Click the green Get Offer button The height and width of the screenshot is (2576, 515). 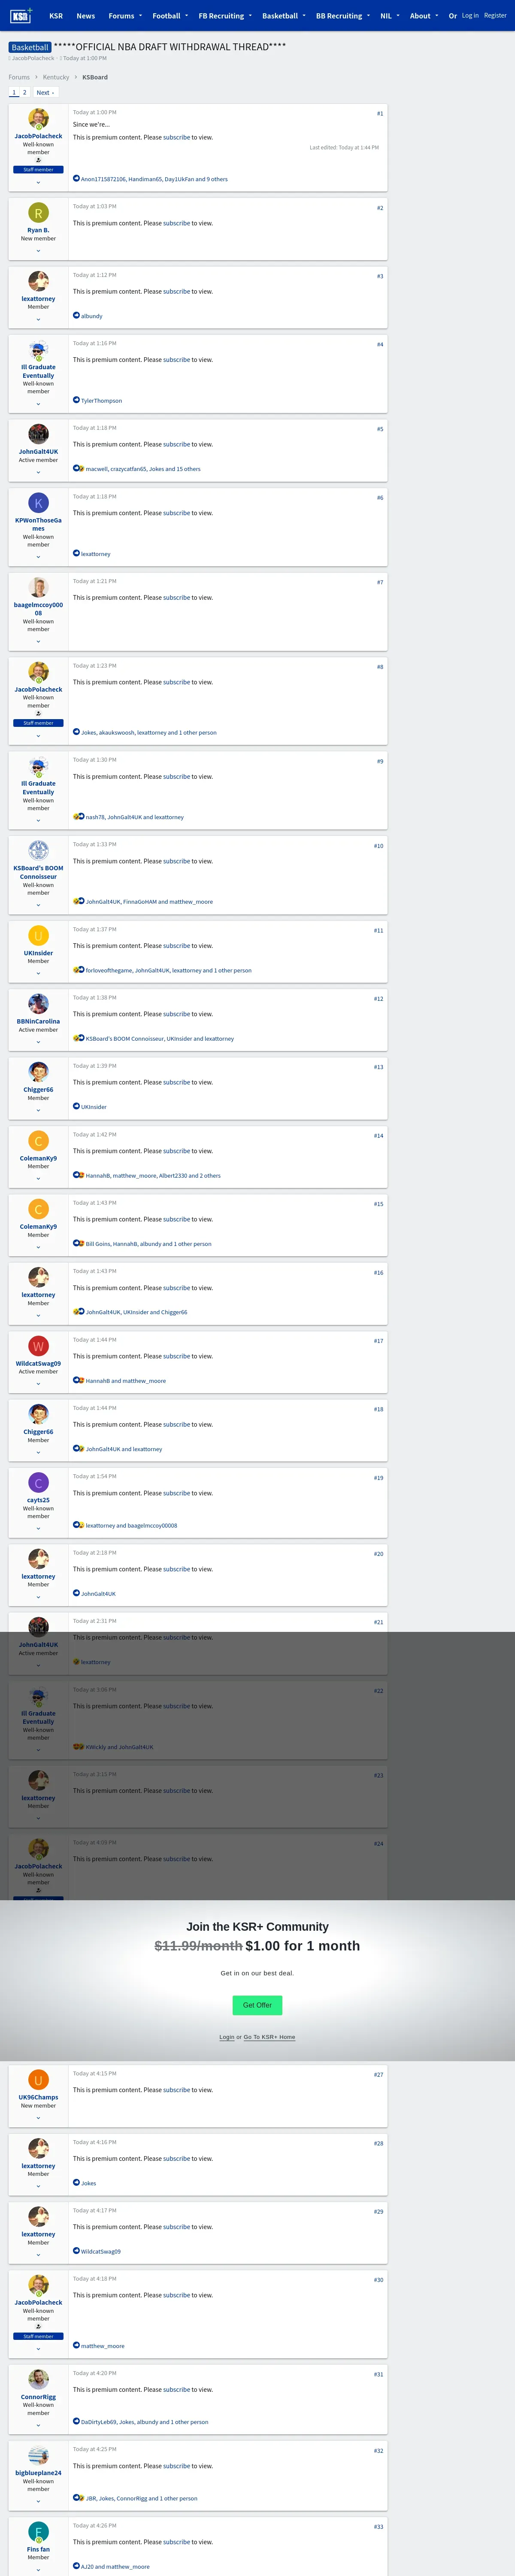coord(257,2005)
